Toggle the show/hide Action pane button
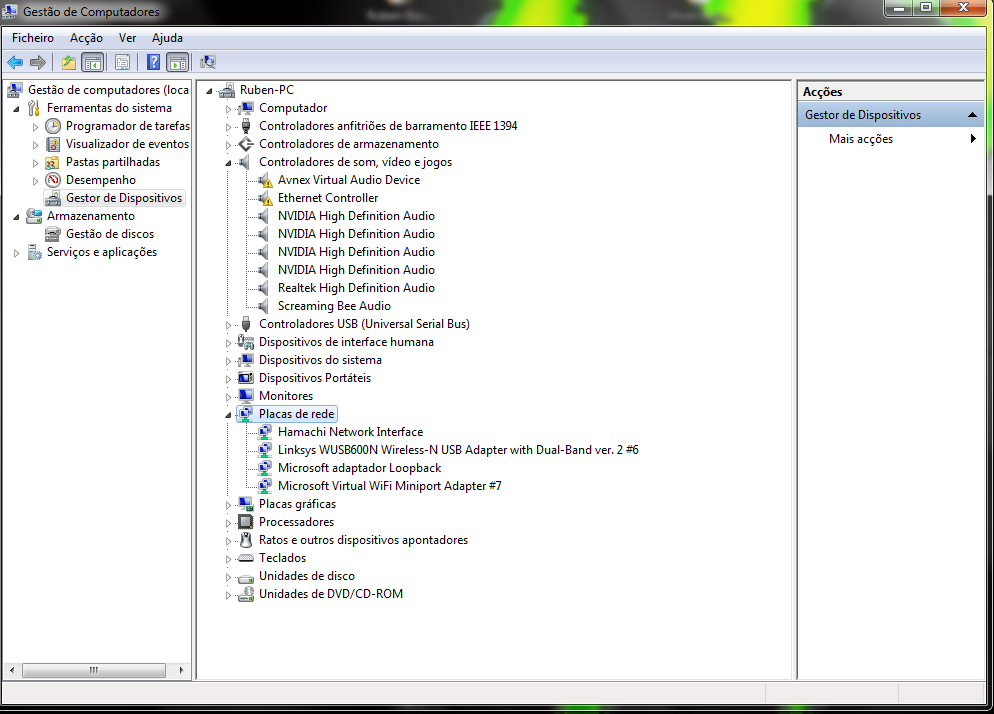Image resolution: width=994 pixels, height=714 pixels. click(x=177, y=62)
